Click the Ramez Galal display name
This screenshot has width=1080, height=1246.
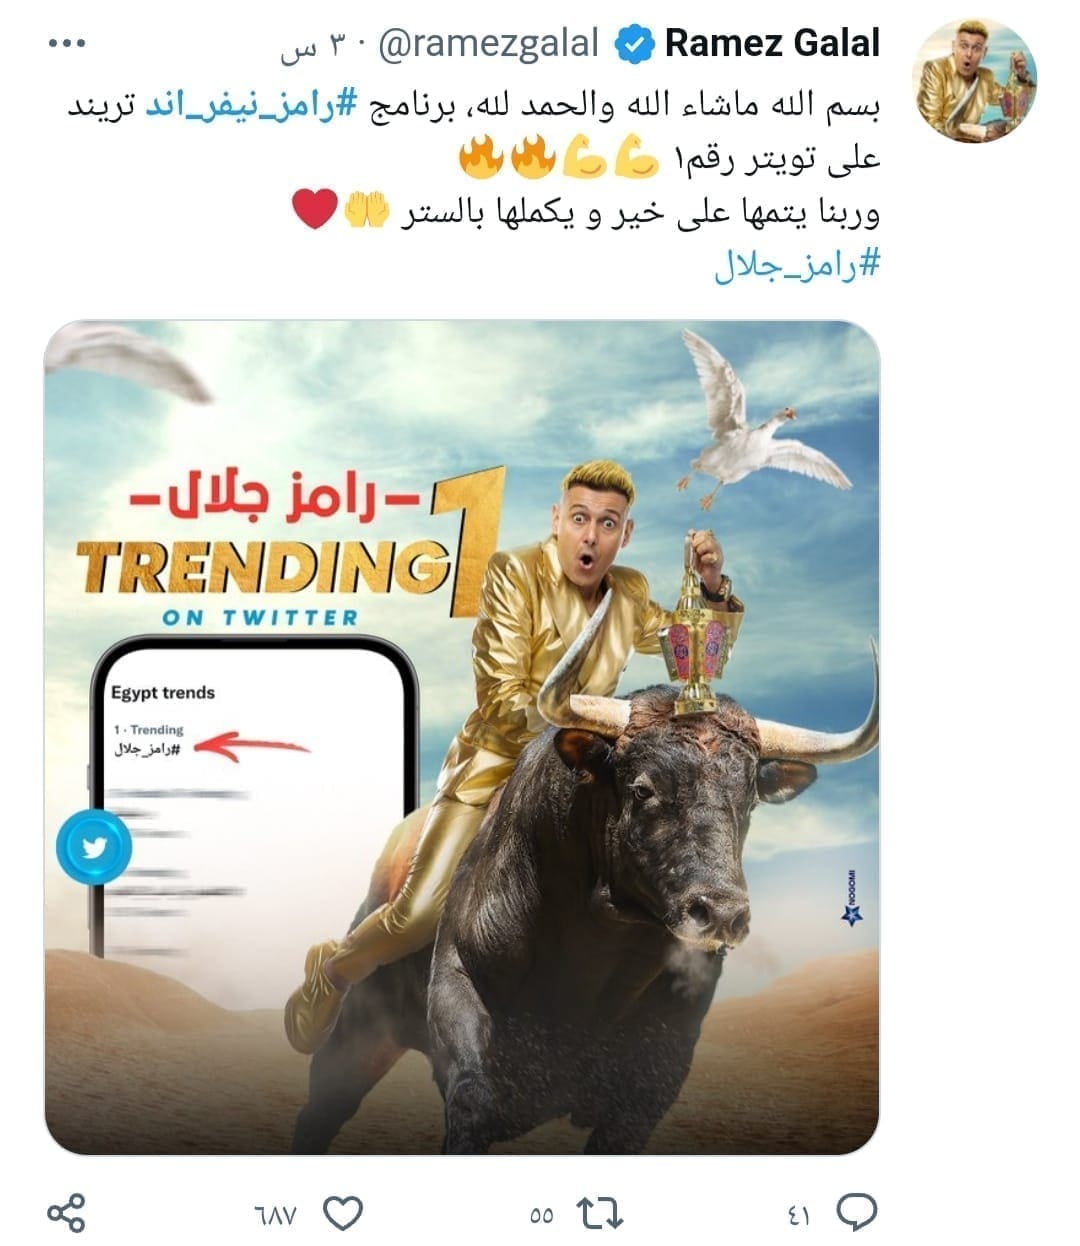click(772, 43)
